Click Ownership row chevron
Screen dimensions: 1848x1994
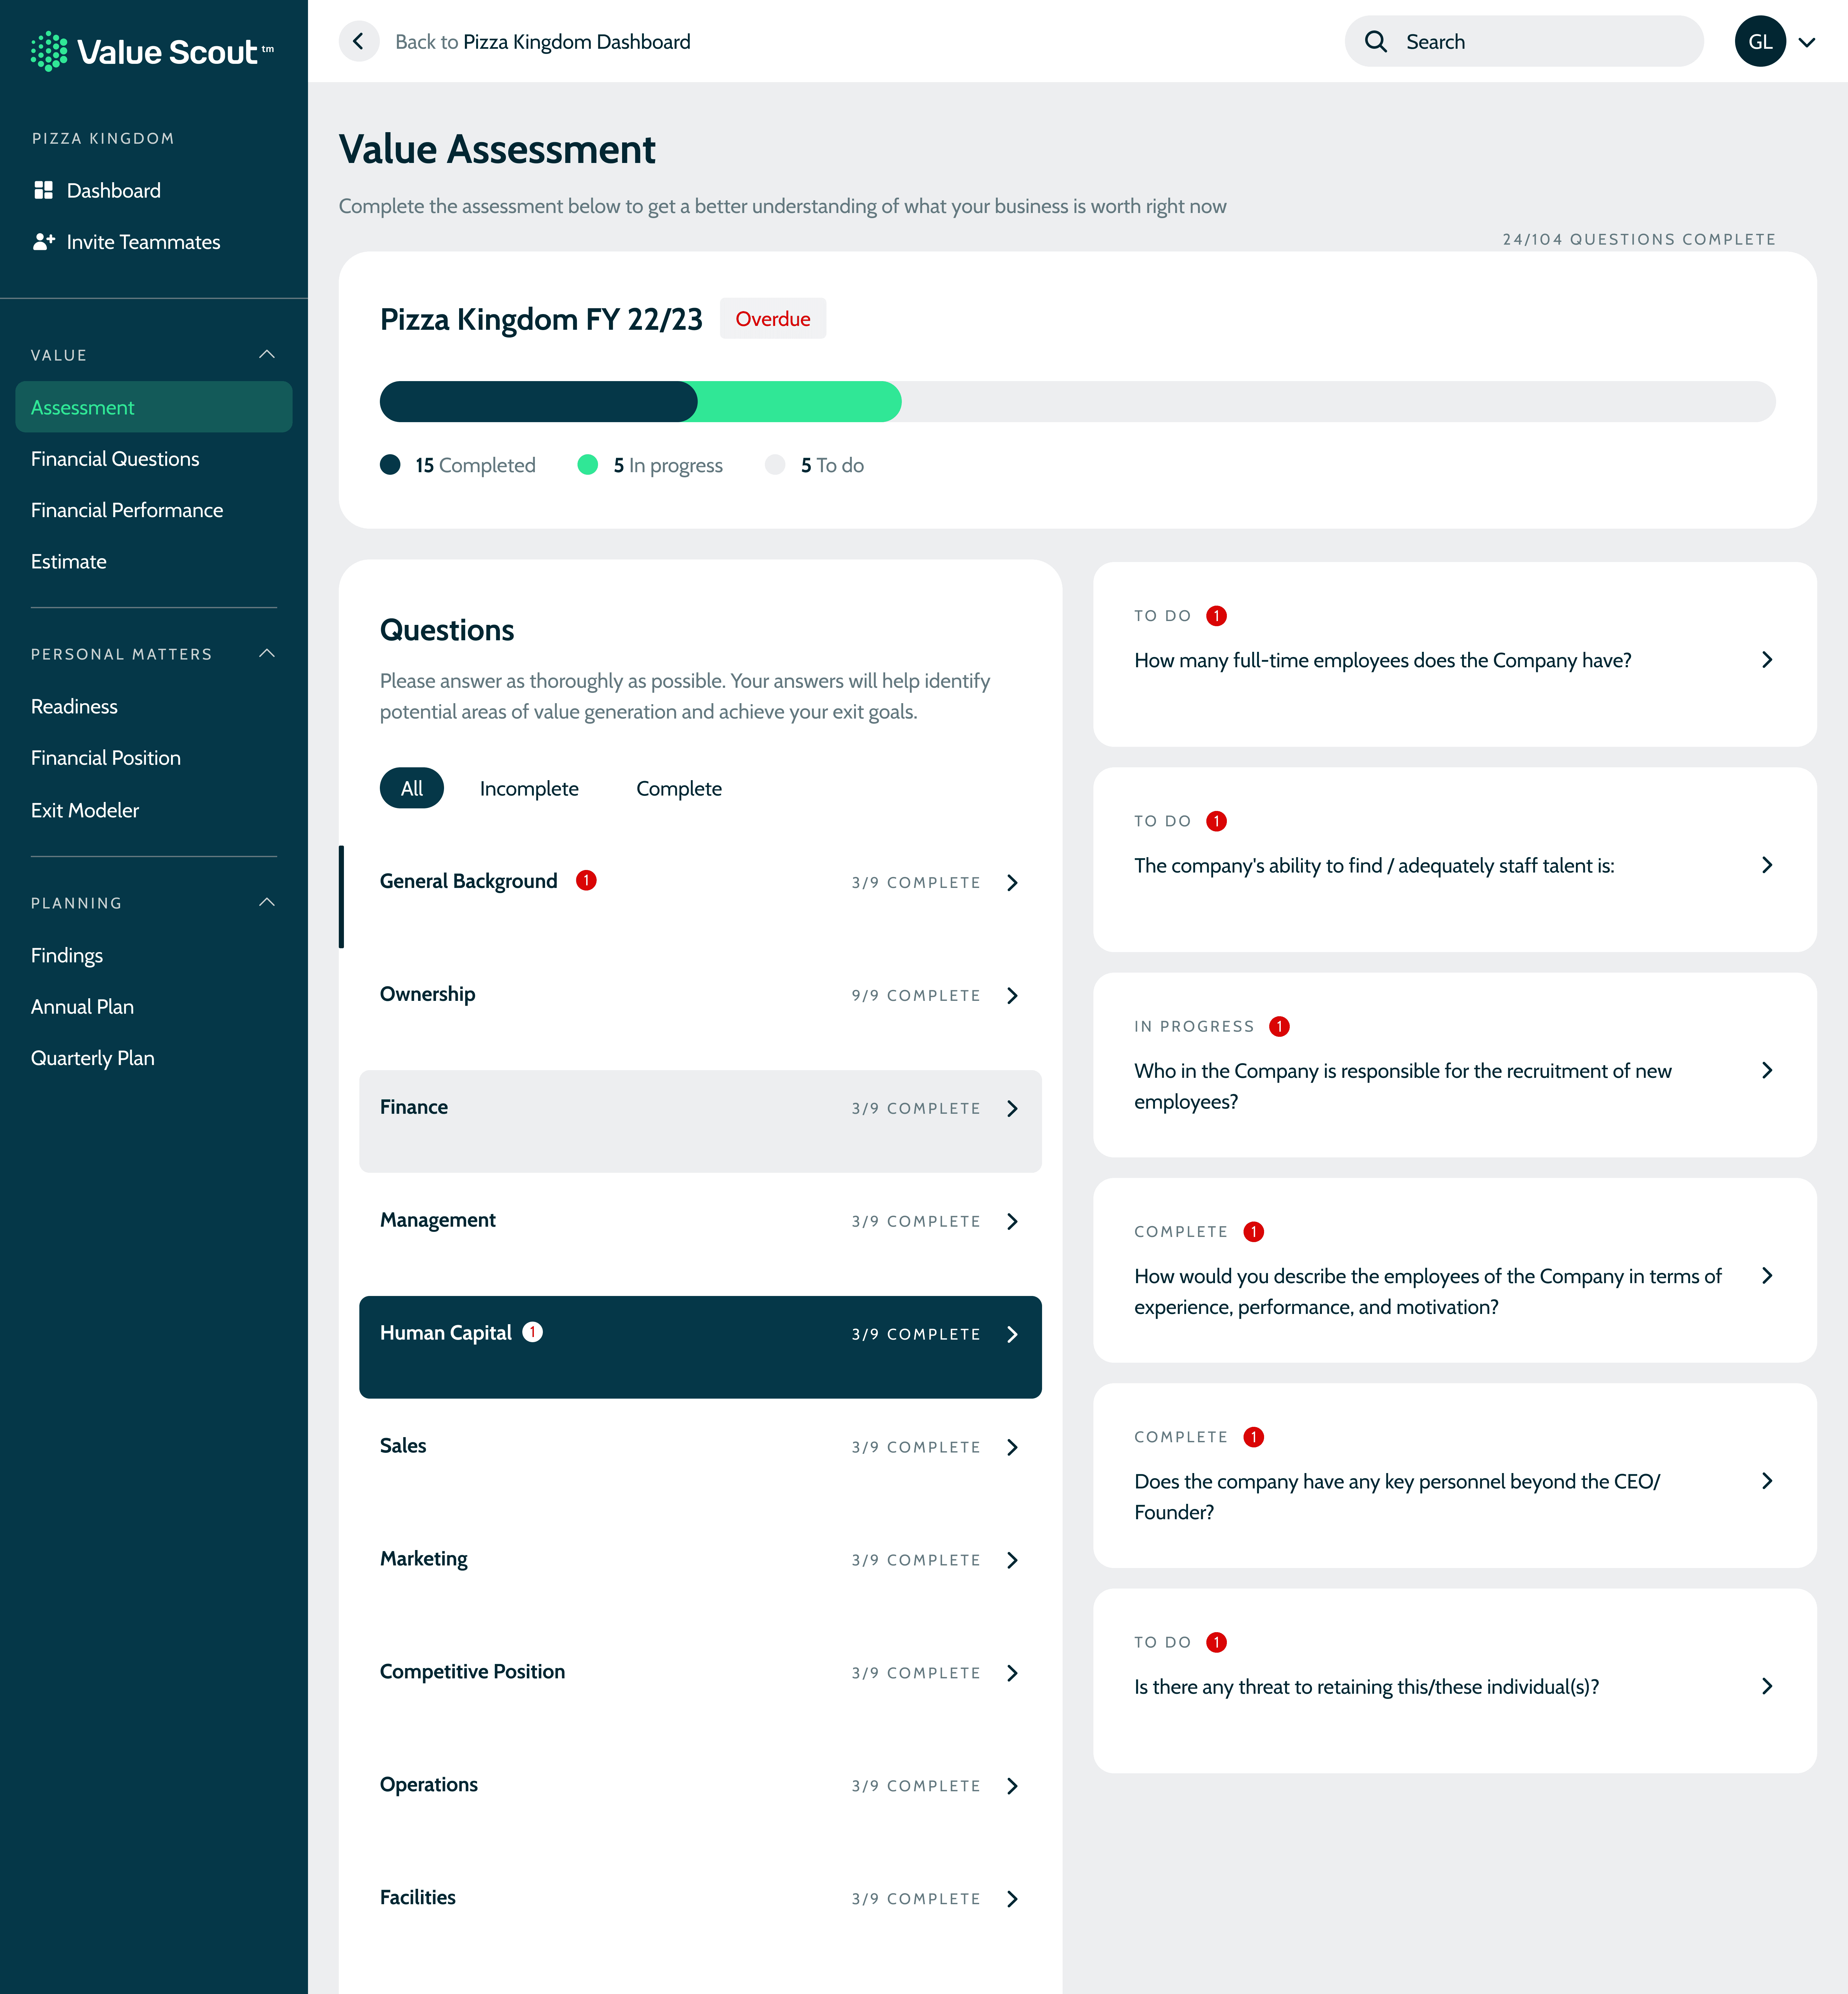tap(1012, 996)
